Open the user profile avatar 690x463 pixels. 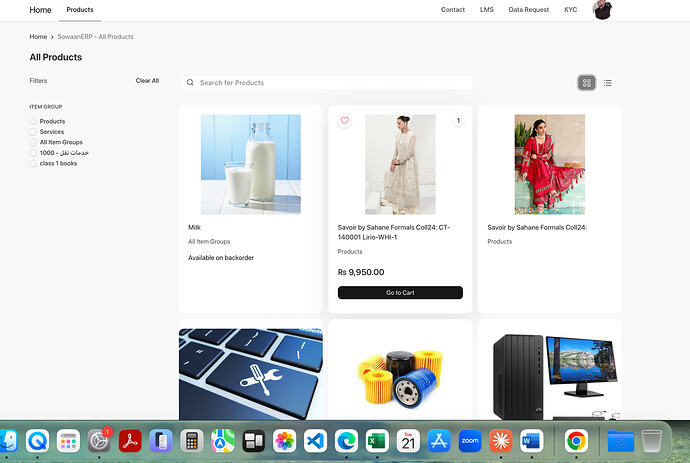(602, 10)
